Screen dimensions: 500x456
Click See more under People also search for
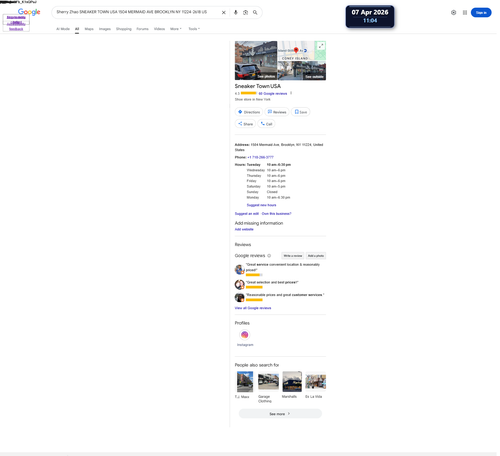280,414
